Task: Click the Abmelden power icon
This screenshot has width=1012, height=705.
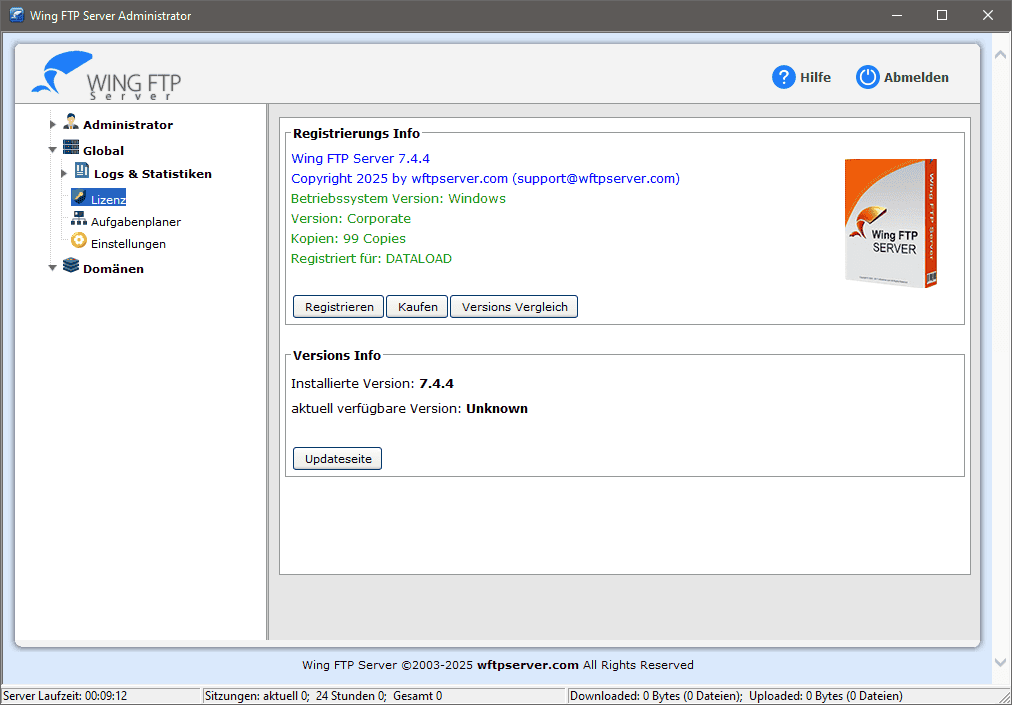Action: point(867,77)
